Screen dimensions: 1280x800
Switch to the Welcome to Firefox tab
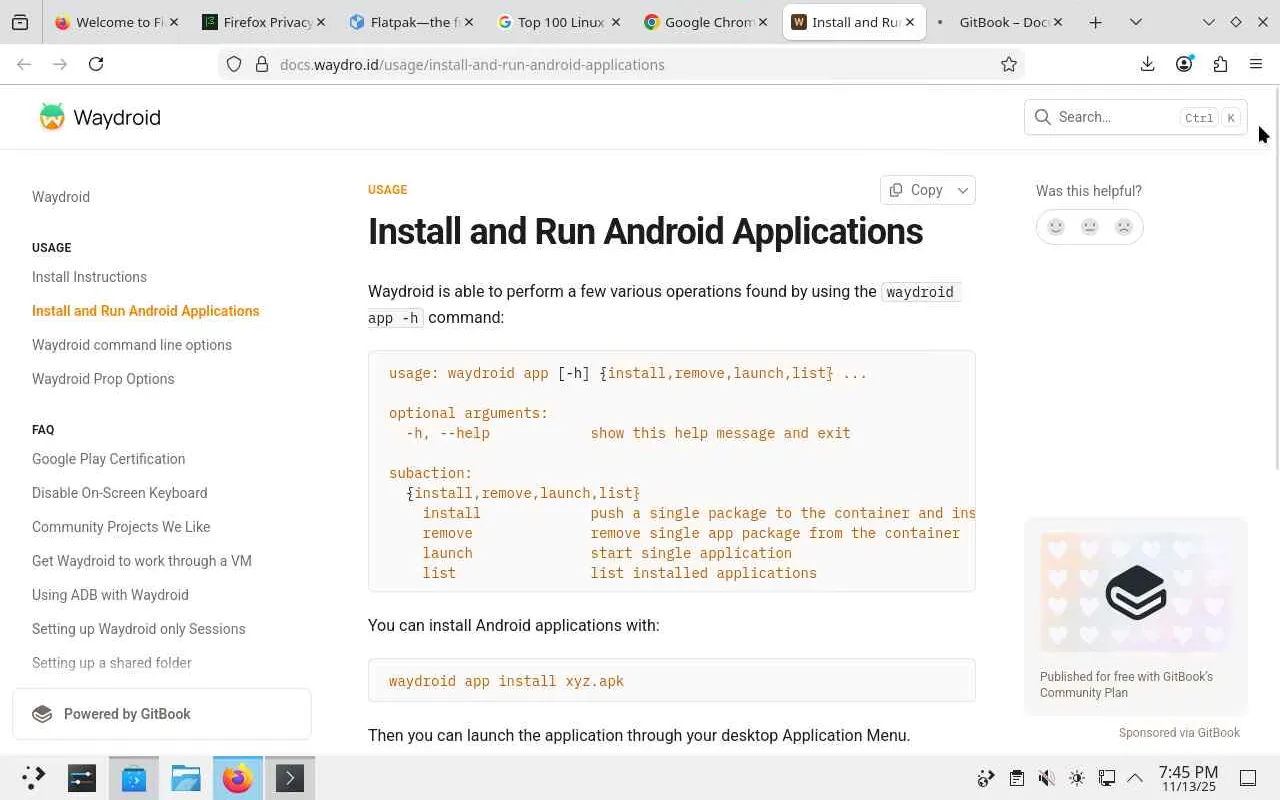(x=117, y=22)
